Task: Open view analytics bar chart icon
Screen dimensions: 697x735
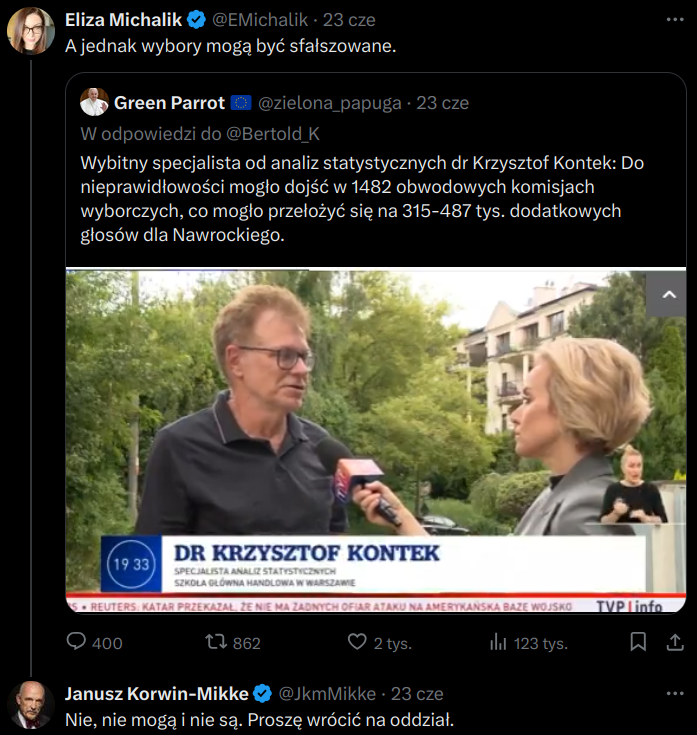Action: coord(498,643)
